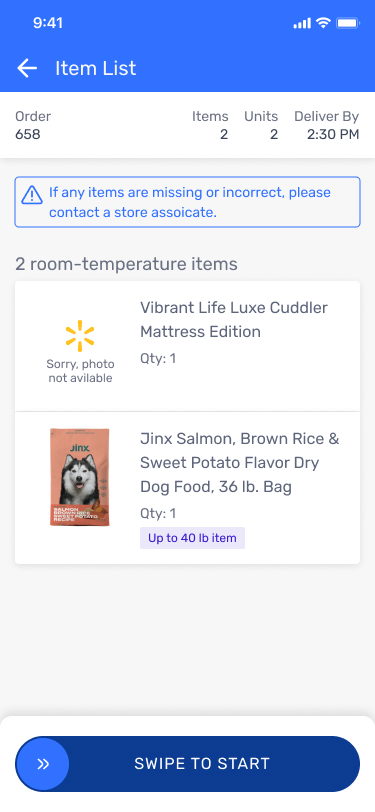Click the warning triangle icon
Viewport: 375px width, 812px height.
(x=32, y=195)
